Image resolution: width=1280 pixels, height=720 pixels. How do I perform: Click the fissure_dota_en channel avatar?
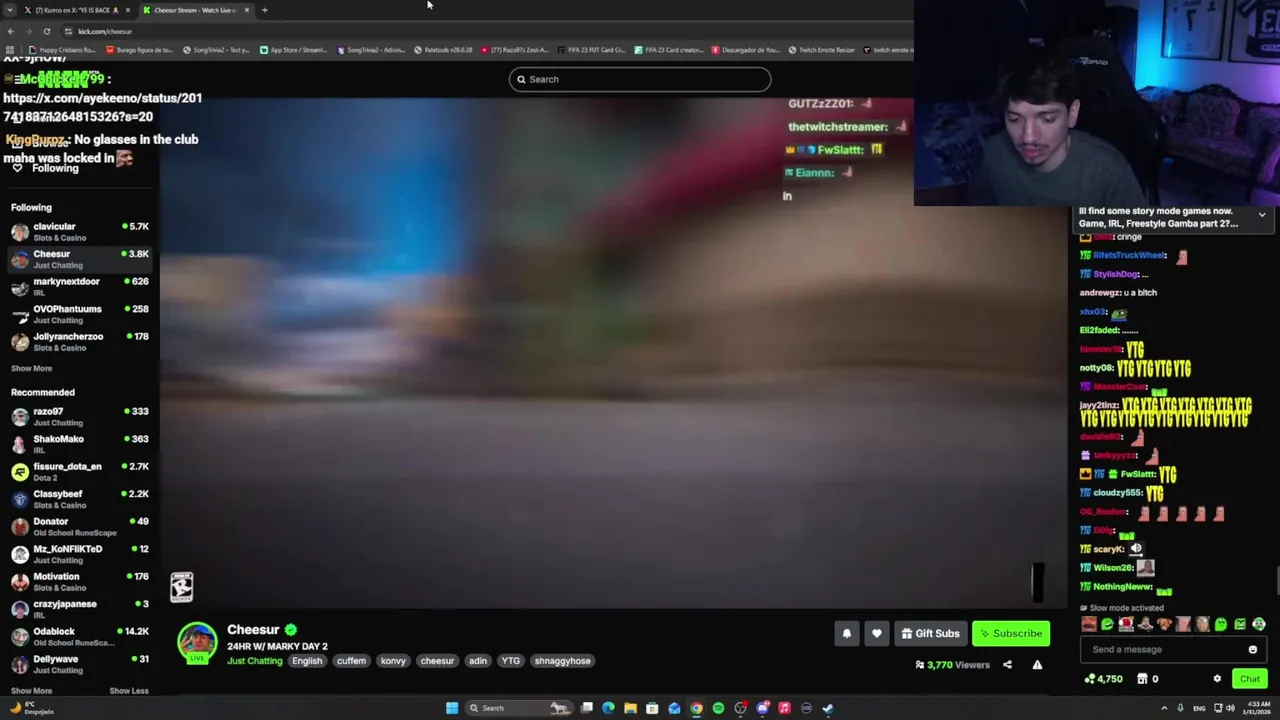pyautogui.click(x=20, y=472)
